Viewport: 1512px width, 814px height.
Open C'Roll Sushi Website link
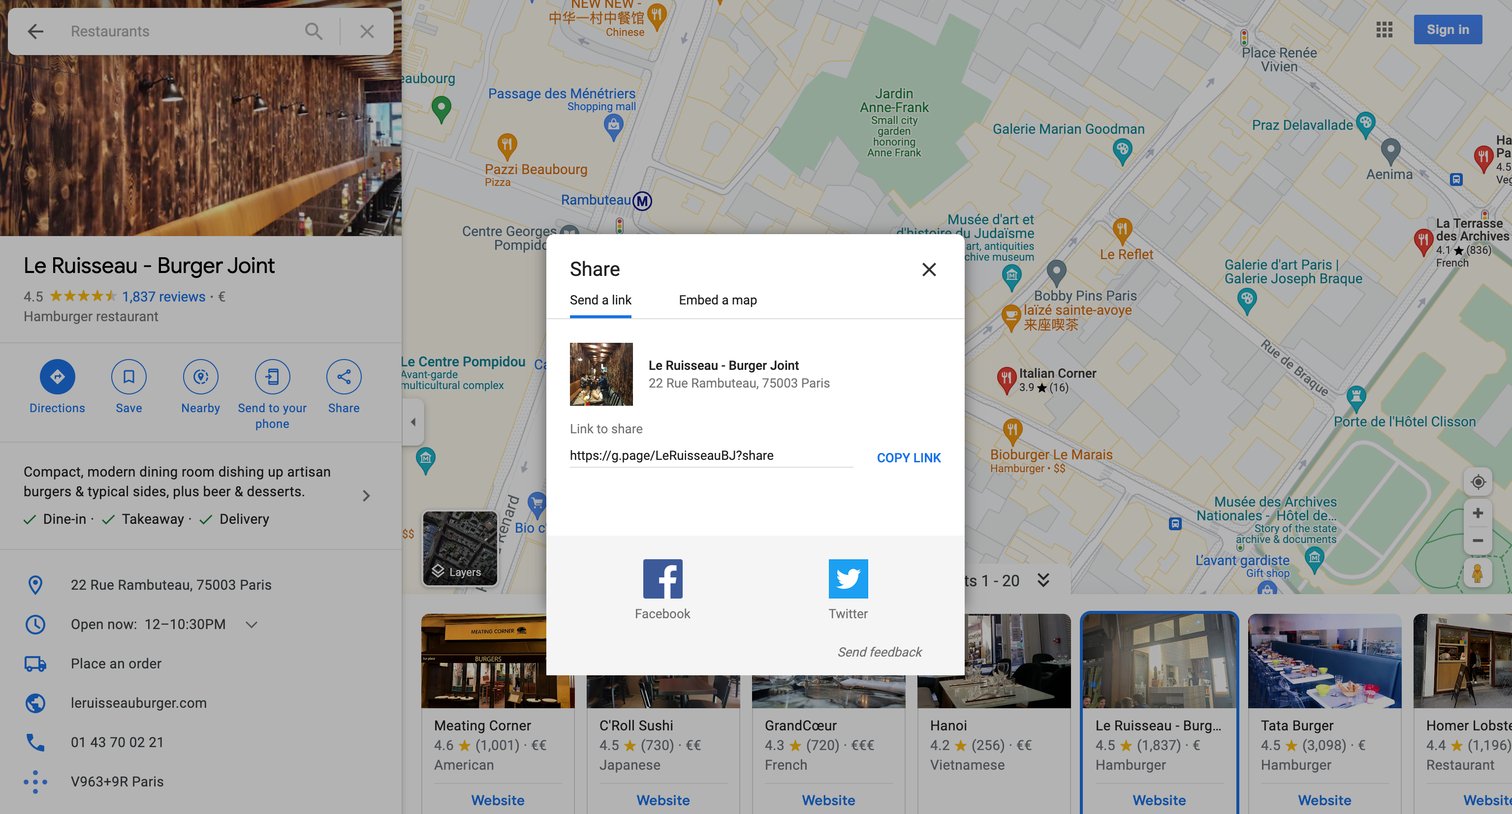pyautogui.click(x=663, y=800)
